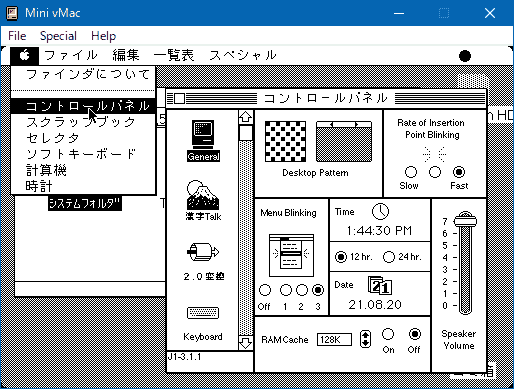Viewport: 514px width, 389px height.
Task: Set insertion point blinking to Fast
Action: click(x=459, y=172)
